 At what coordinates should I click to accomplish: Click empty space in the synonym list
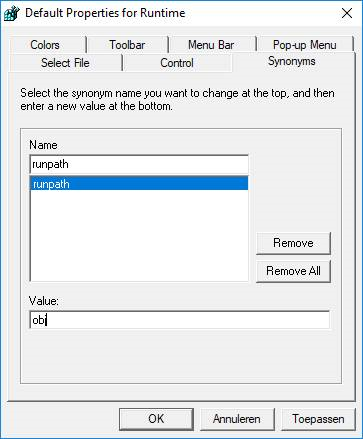pos(139,235)
